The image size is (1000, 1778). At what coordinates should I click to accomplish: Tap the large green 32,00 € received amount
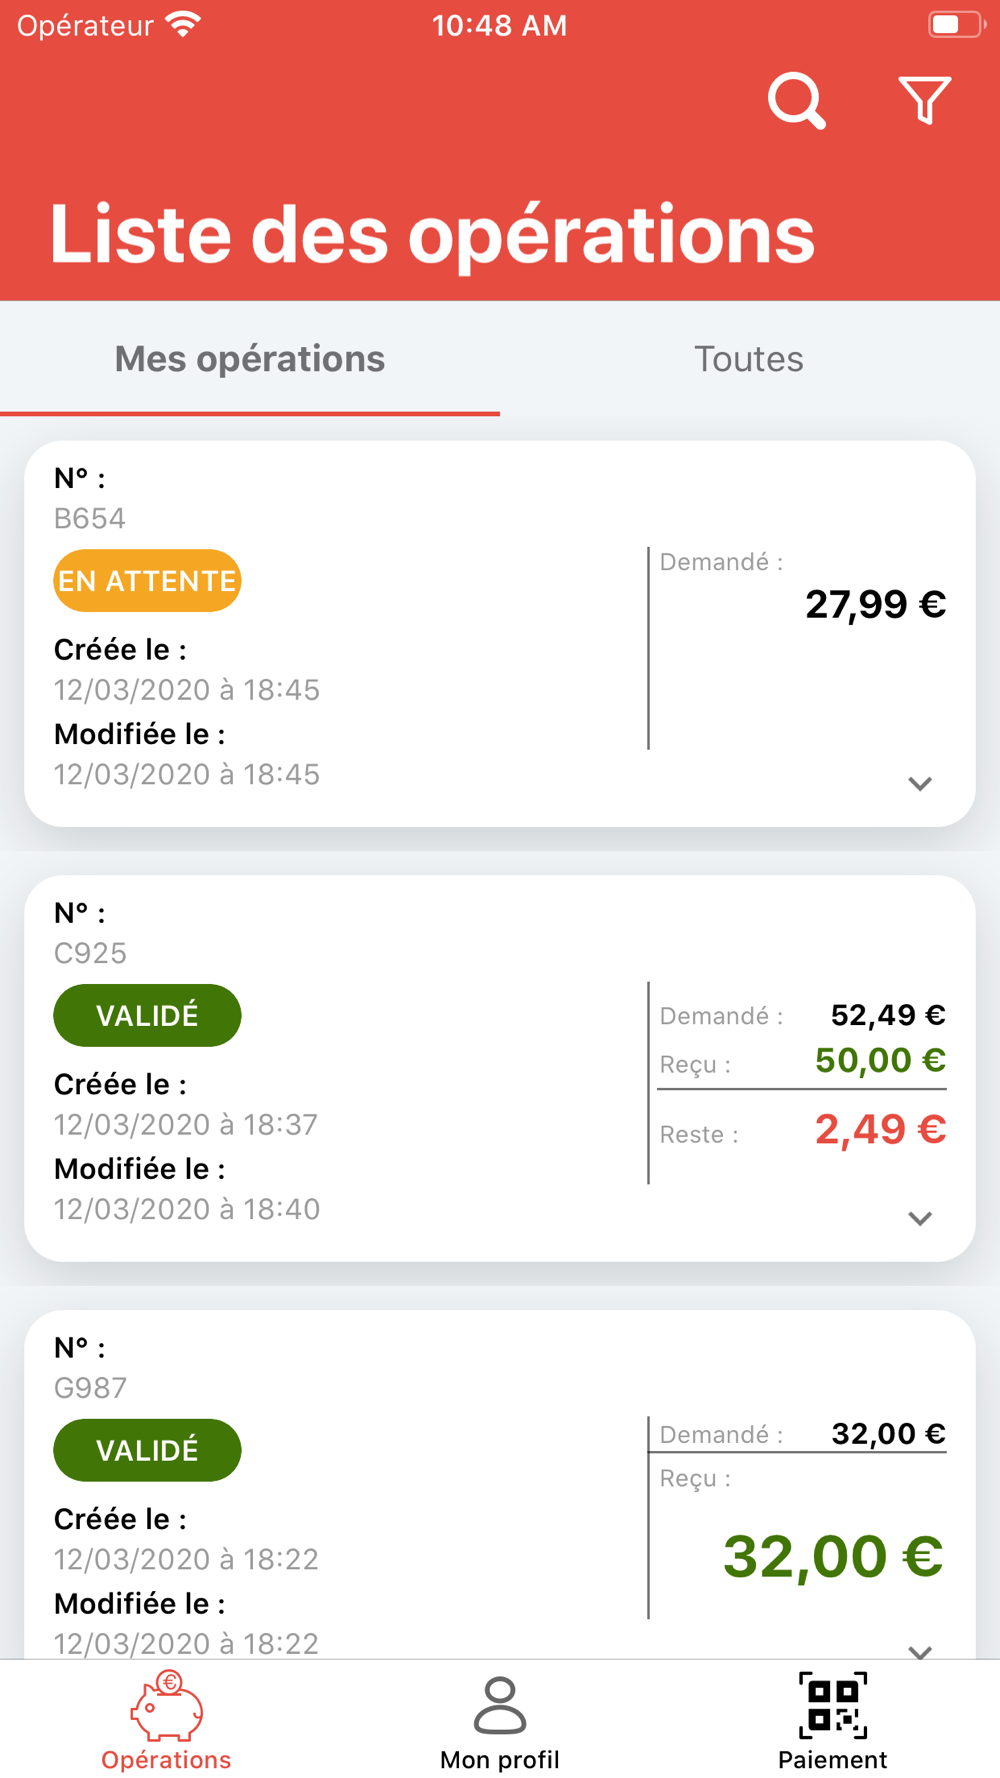832,1557
